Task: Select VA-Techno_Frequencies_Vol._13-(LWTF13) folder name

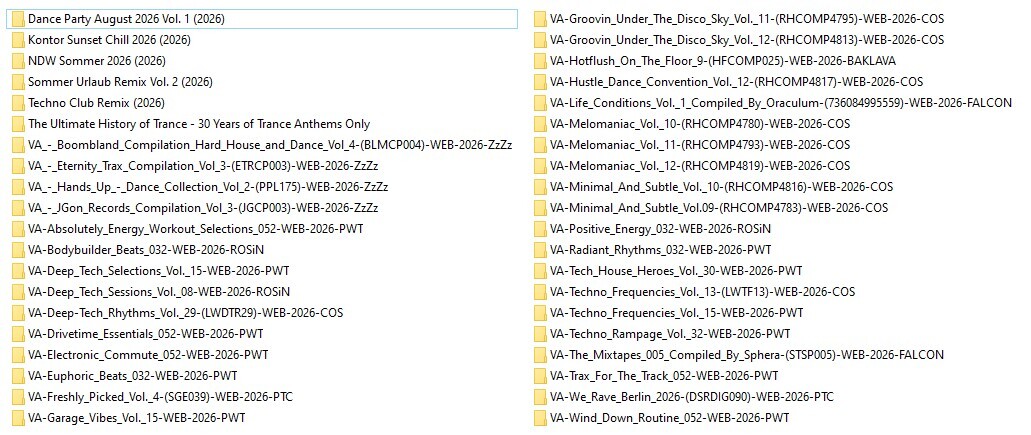Action: pyautogui.click(x=703, y=292)
